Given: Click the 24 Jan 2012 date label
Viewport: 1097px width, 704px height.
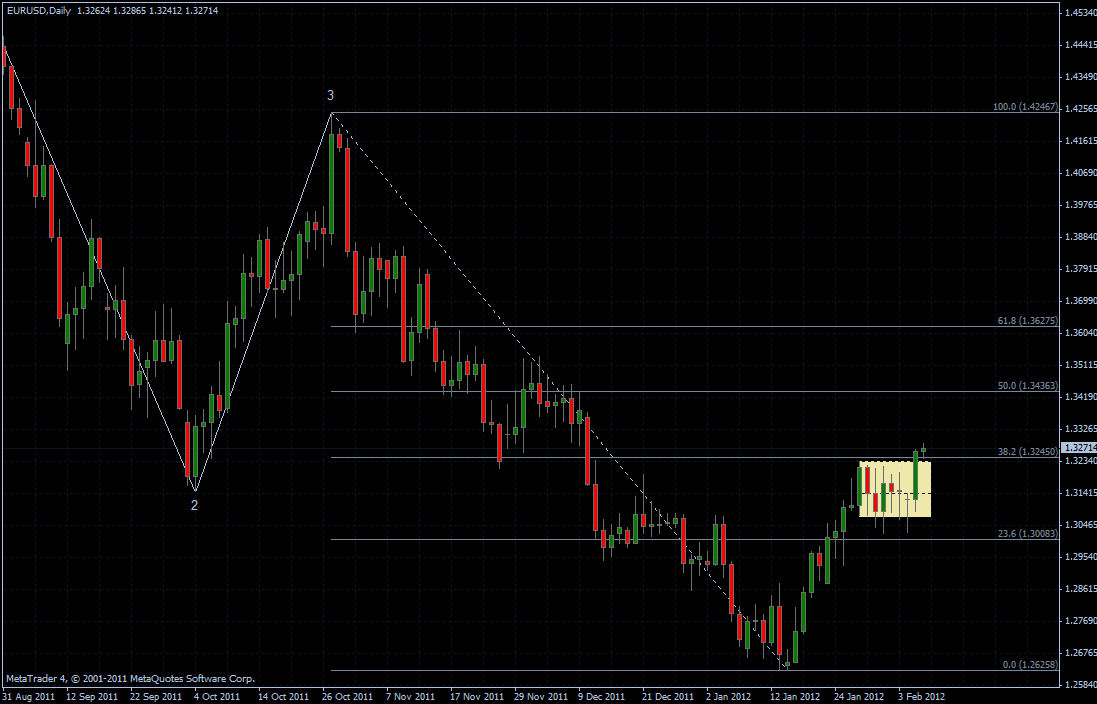Looking at the screenshot, I should click(859, 696).
